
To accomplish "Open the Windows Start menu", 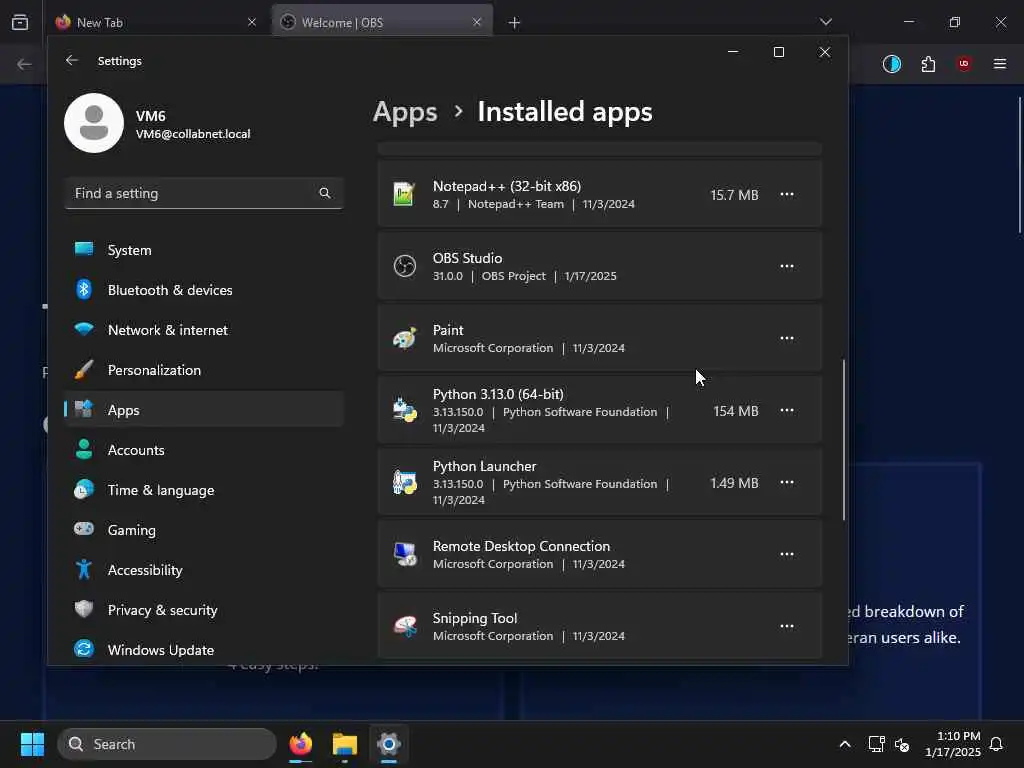I will pos(32,744).
